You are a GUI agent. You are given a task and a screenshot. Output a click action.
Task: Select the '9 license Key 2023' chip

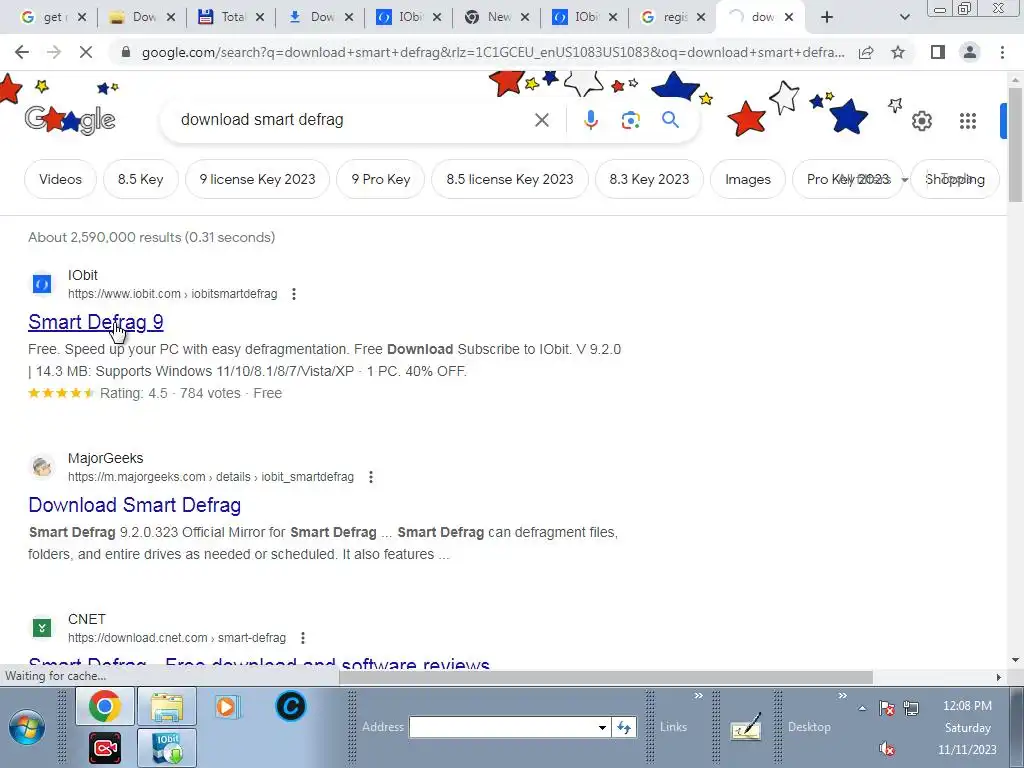pyautogui.click(x=257, y=179)
